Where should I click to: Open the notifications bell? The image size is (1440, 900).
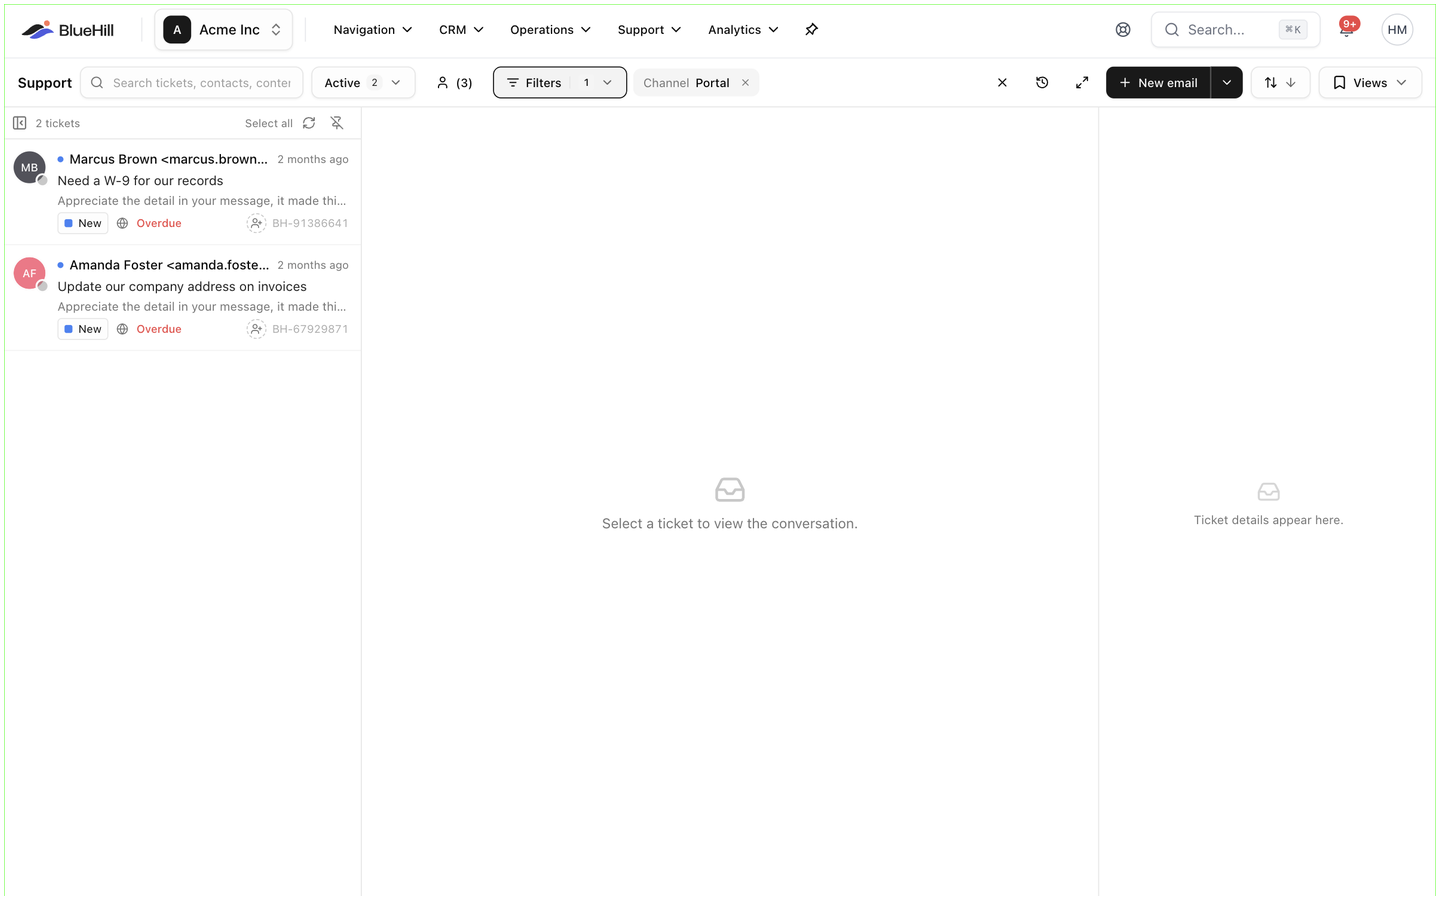1347,29
